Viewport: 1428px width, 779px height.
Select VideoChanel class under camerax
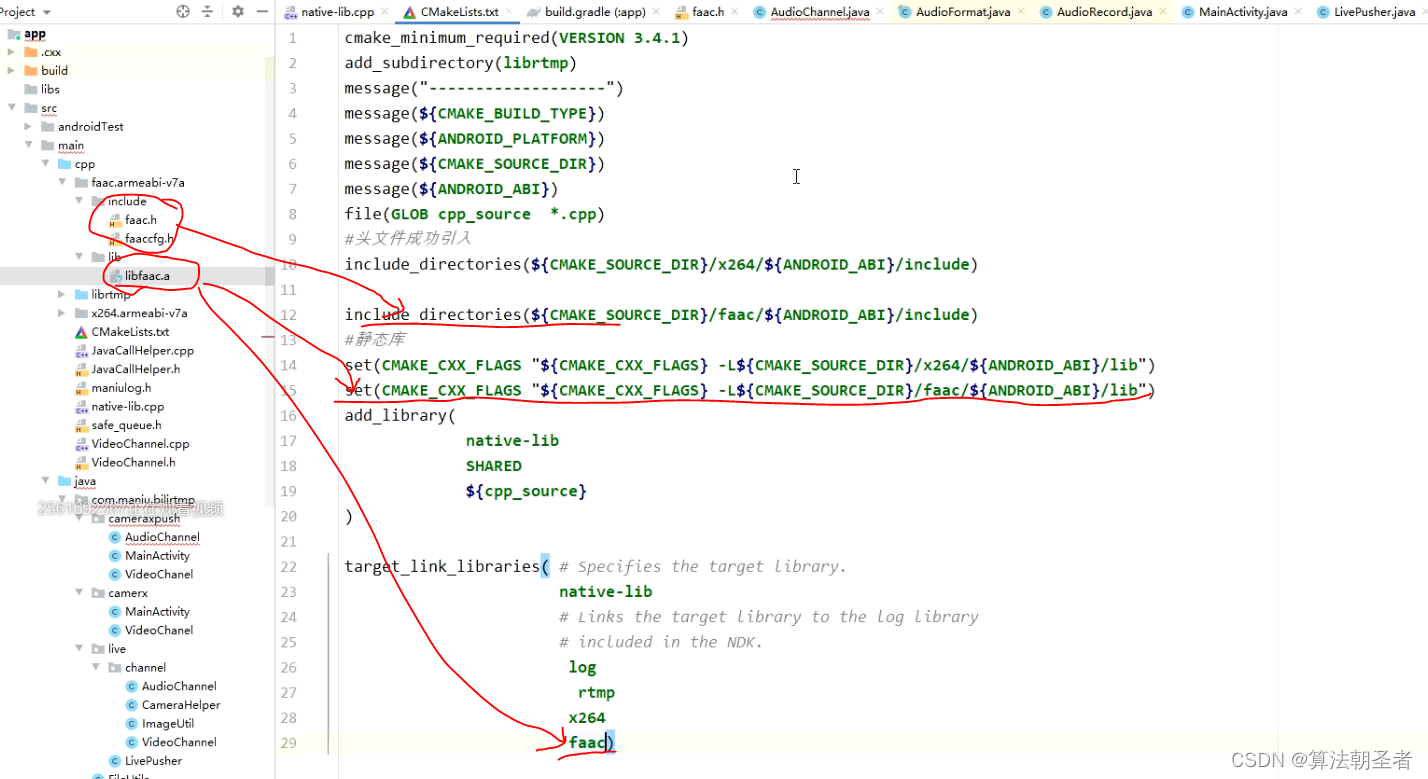[159, 630]
